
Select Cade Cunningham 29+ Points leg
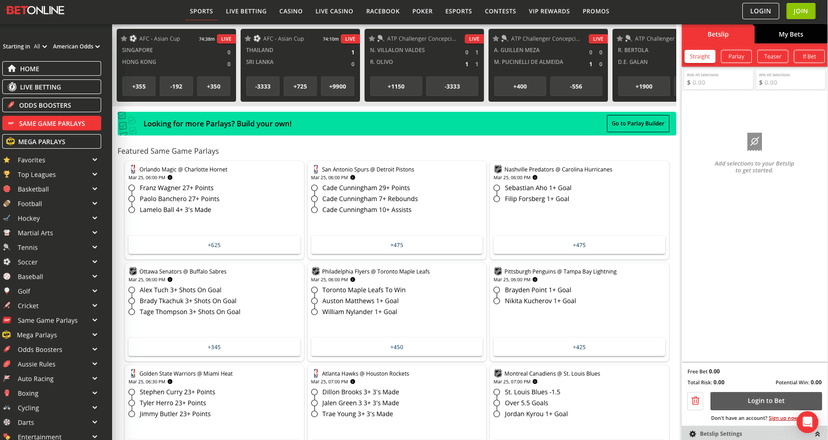[314, 188]
